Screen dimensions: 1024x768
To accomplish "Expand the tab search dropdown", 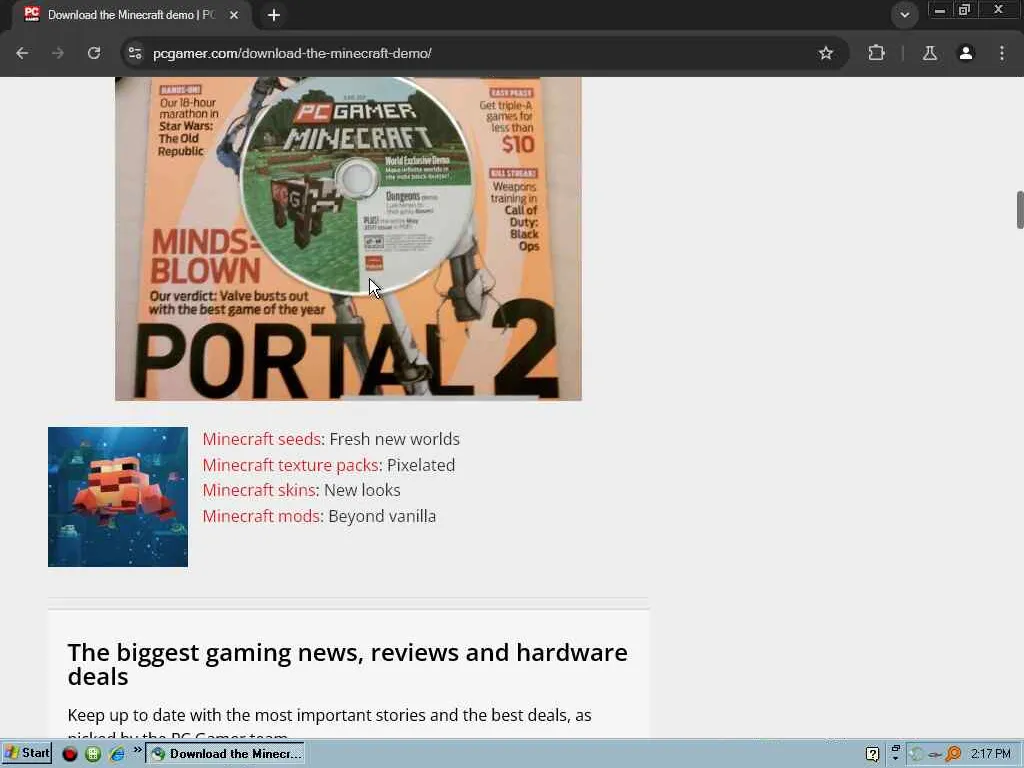I will (904, 14).
